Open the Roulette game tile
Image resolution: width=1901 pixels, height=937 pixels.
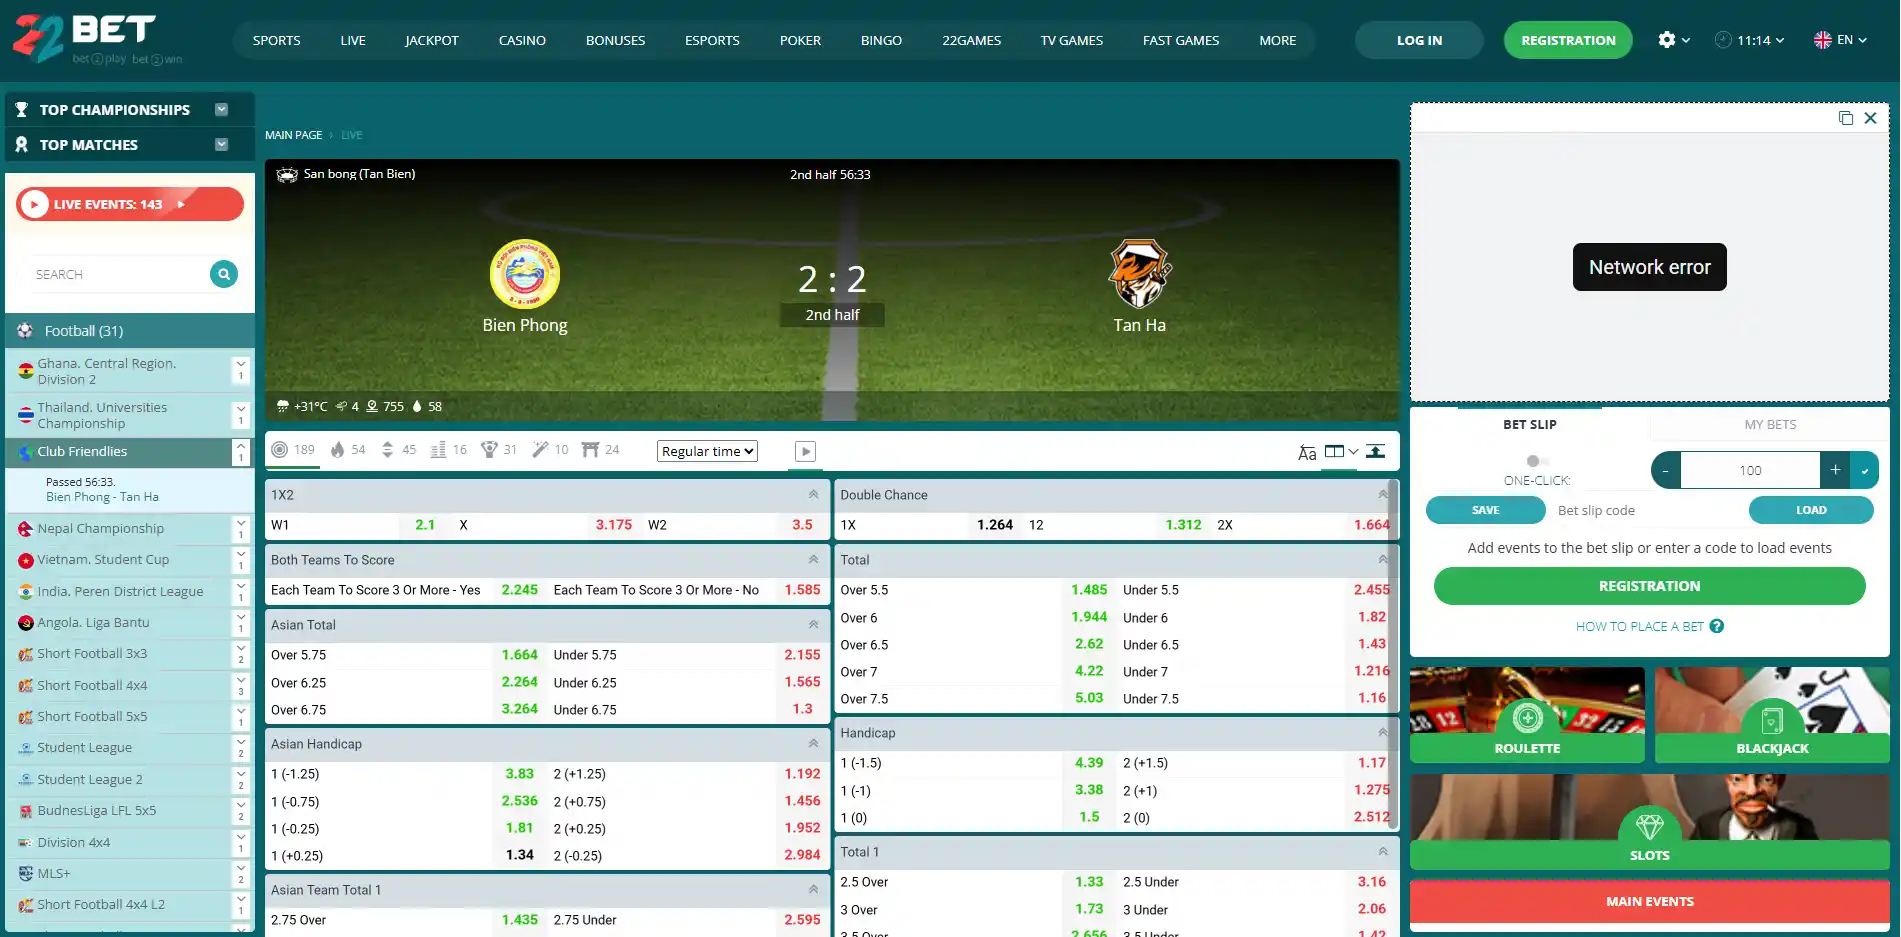pyautogui.click(x=1527, y=715)
